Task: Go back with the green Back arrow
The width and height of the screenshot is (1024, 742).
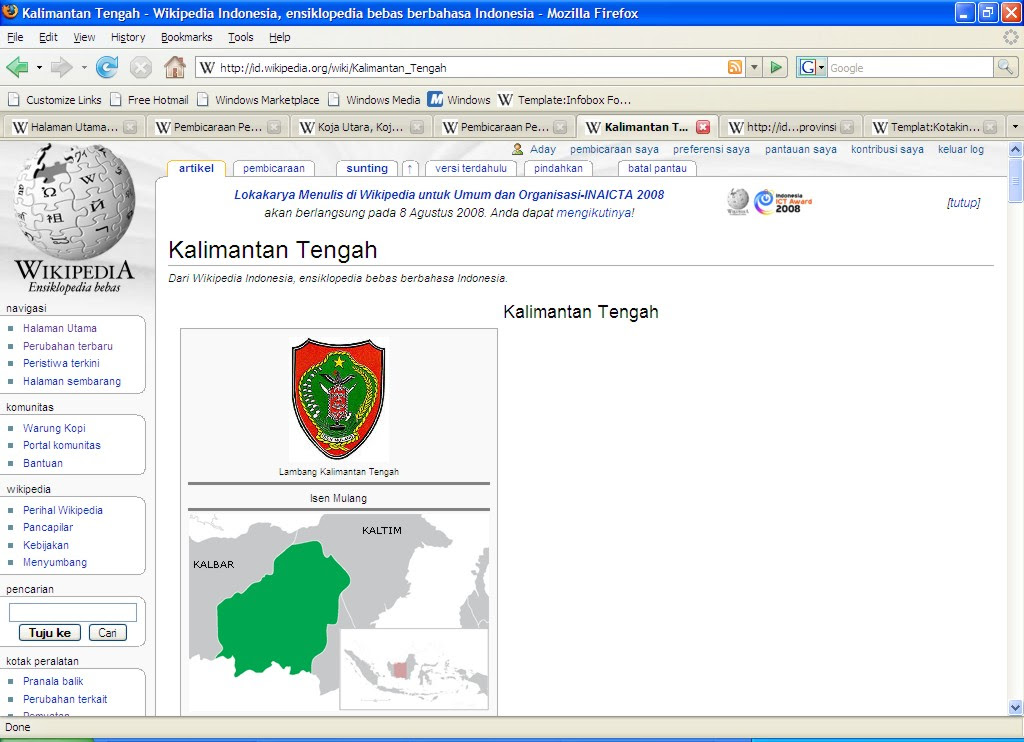Action: click(17, 67)
